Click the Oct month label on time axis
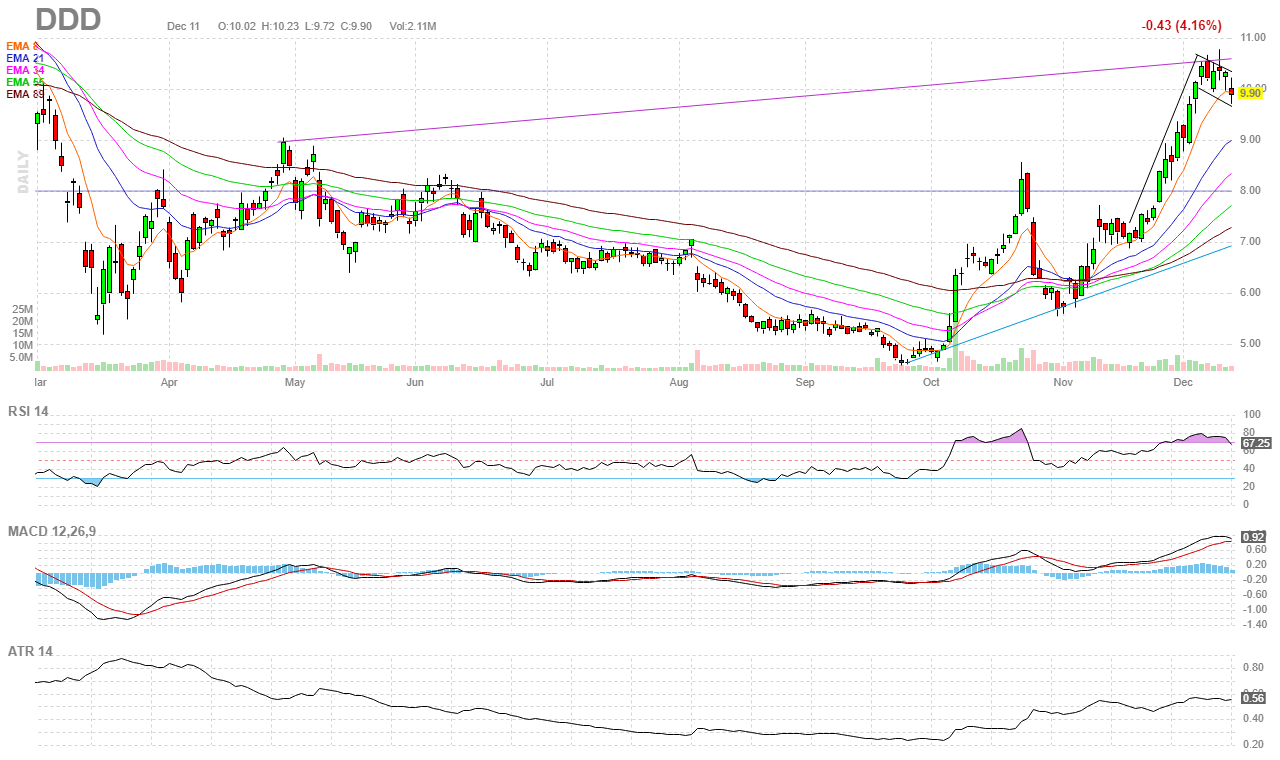 click(x=931, y=382)
